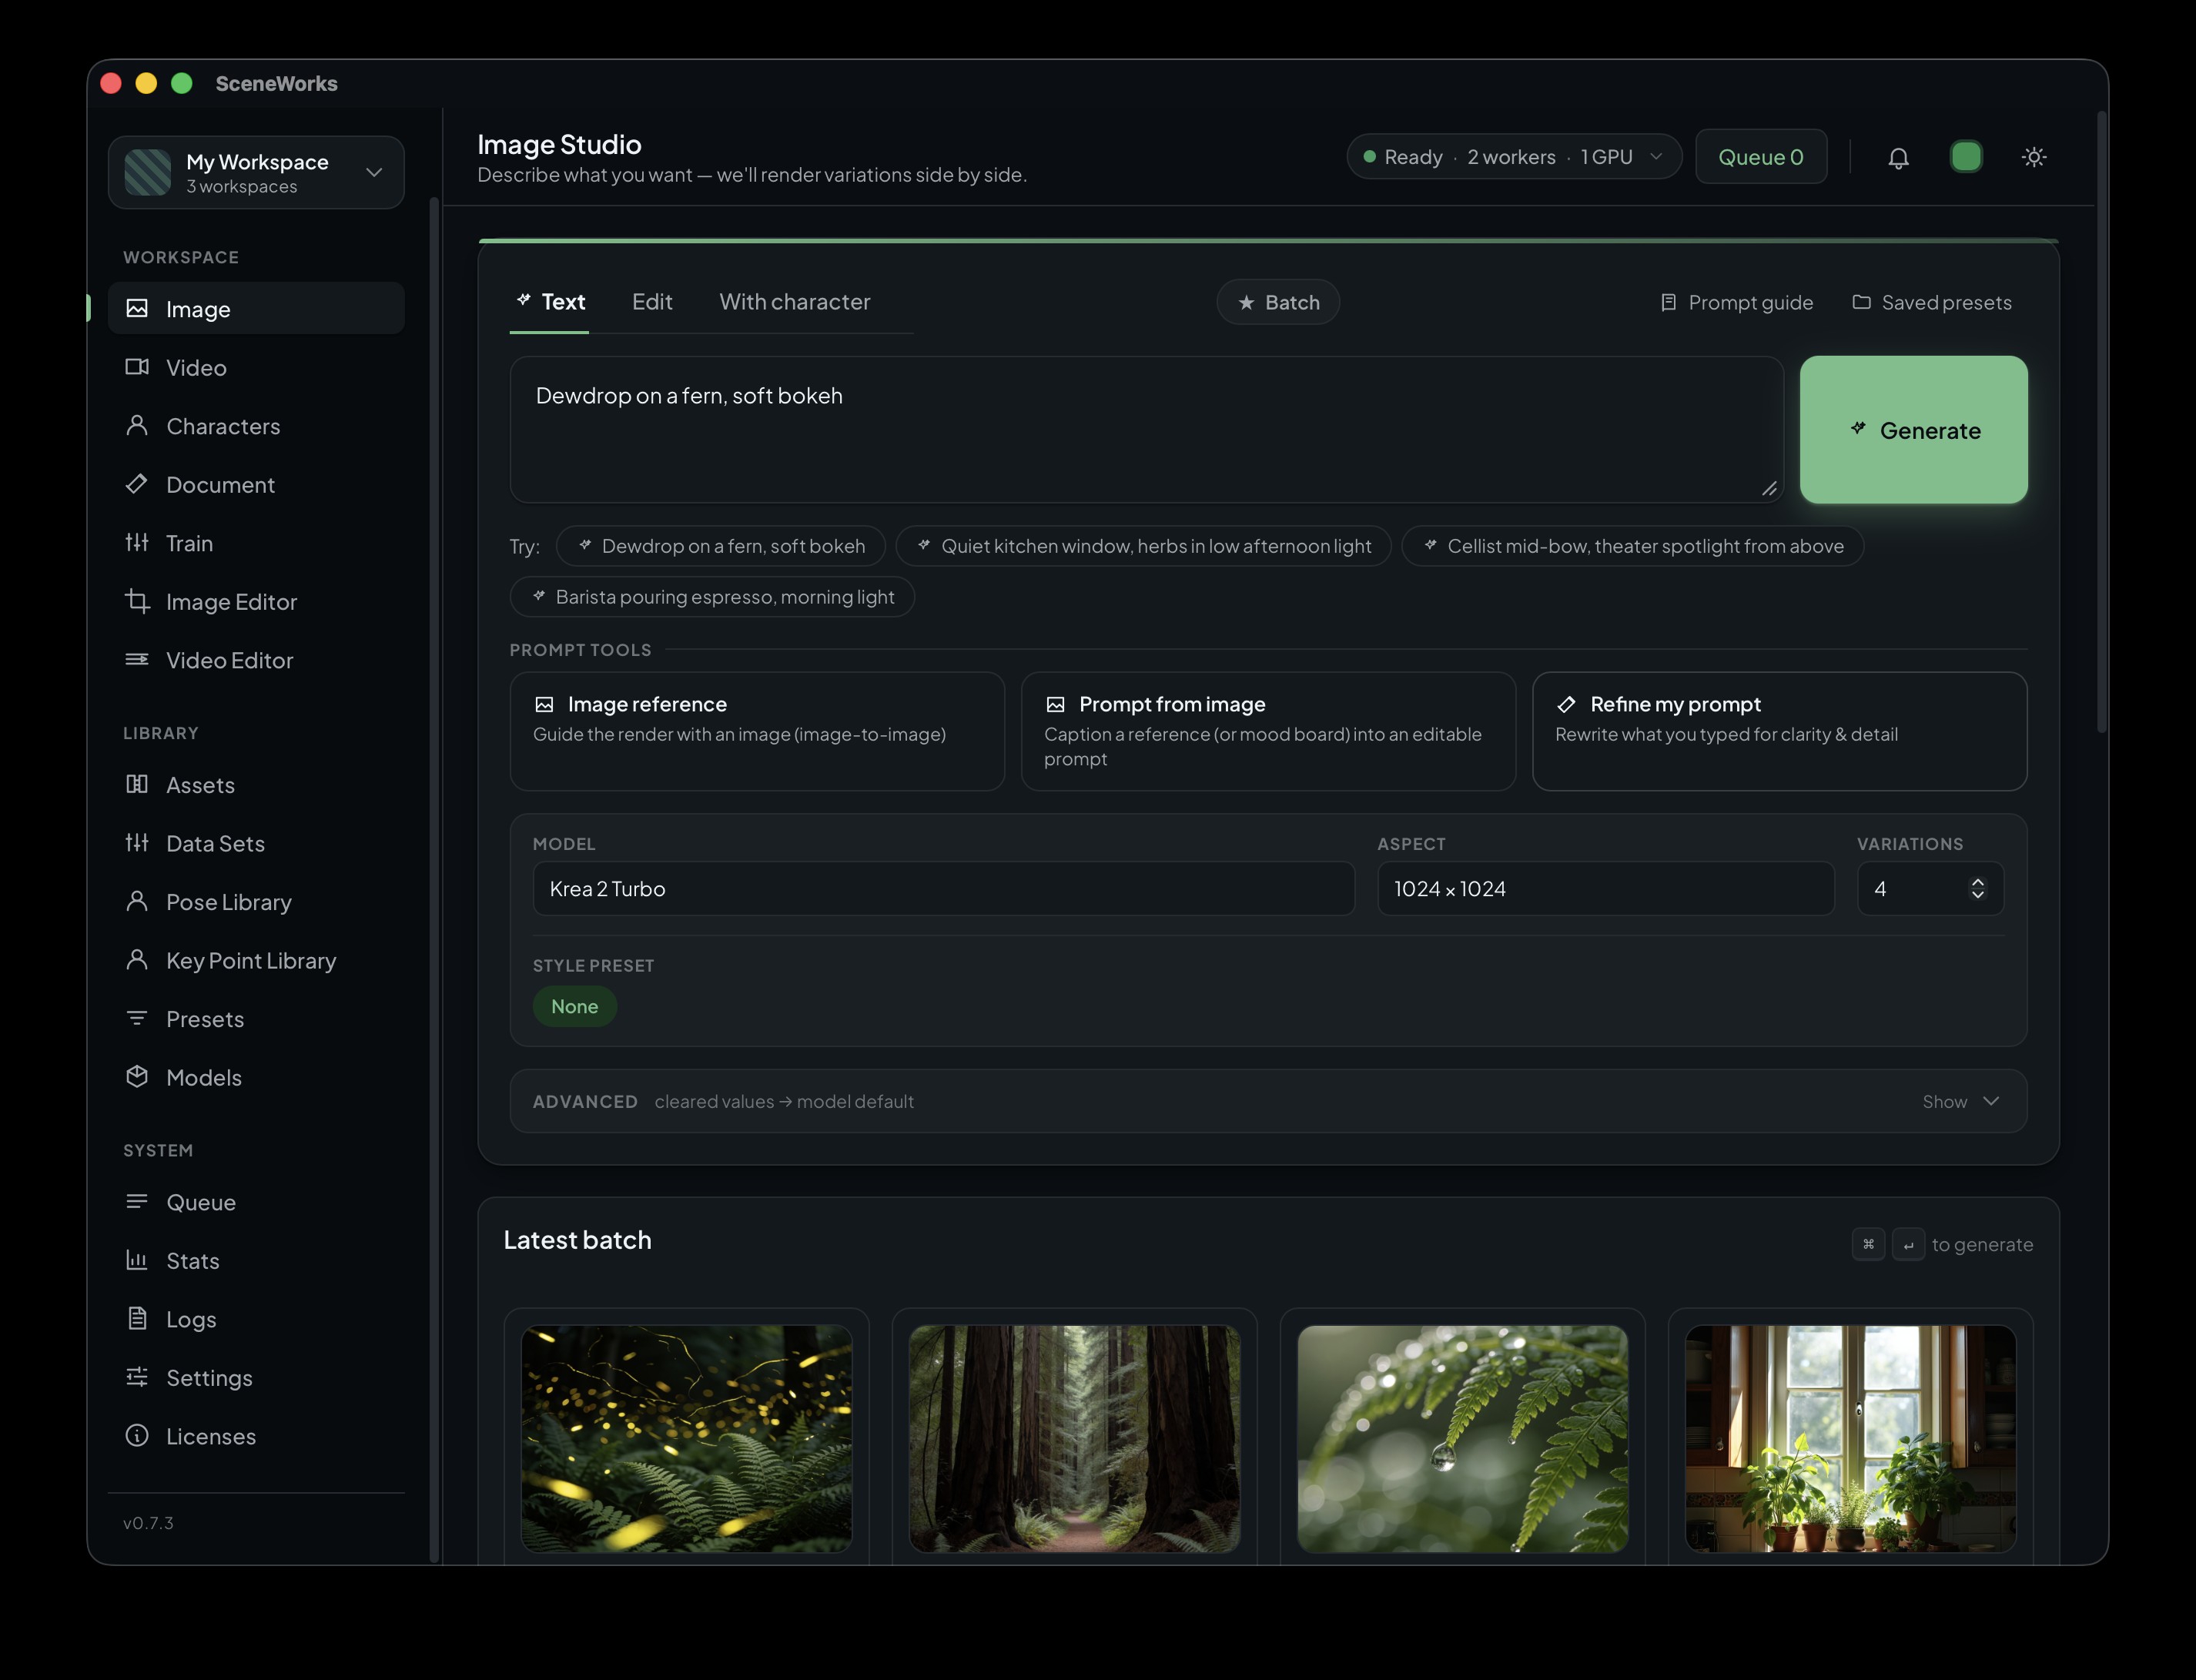Launch Video Editor via timeline icon
Image resolution: width=2196 pixels, height=1680 pixels.
coord(137,660)
